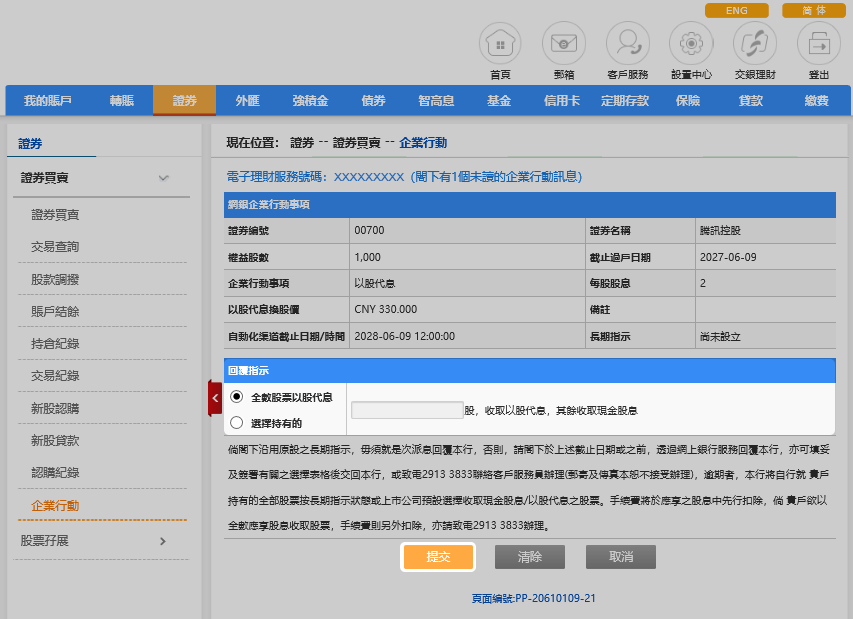Image resolution: width=853 pixels, height=619 pixels.
Task: Switch to the 外匯 tab
Action: (x=247, y=101)
